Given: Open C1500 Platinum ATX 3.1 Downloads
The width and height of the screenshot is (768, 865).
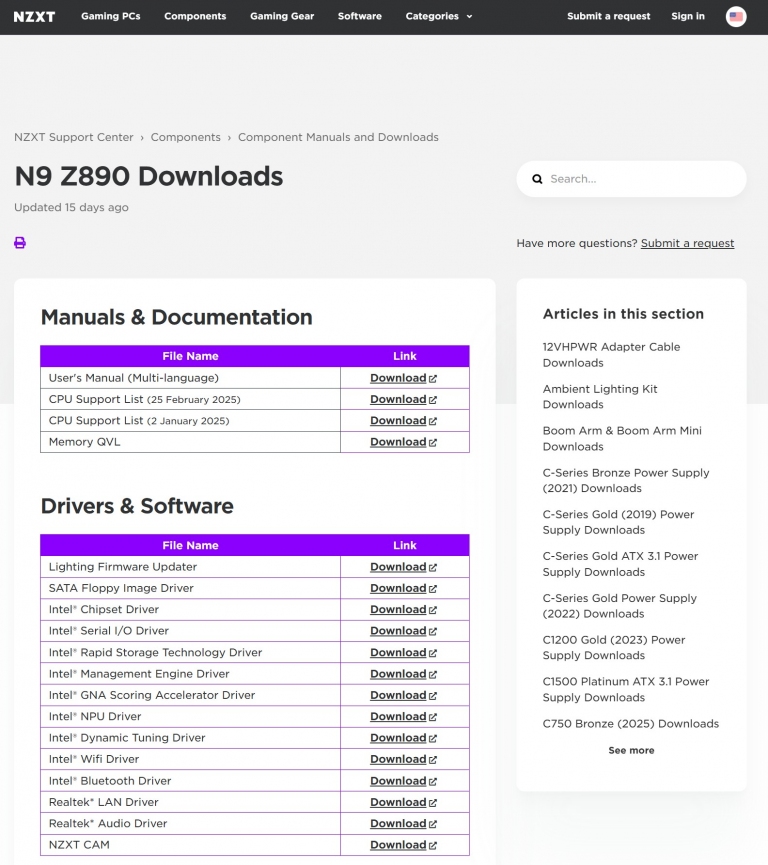Looking at the screenshot, I should (626, 690).
